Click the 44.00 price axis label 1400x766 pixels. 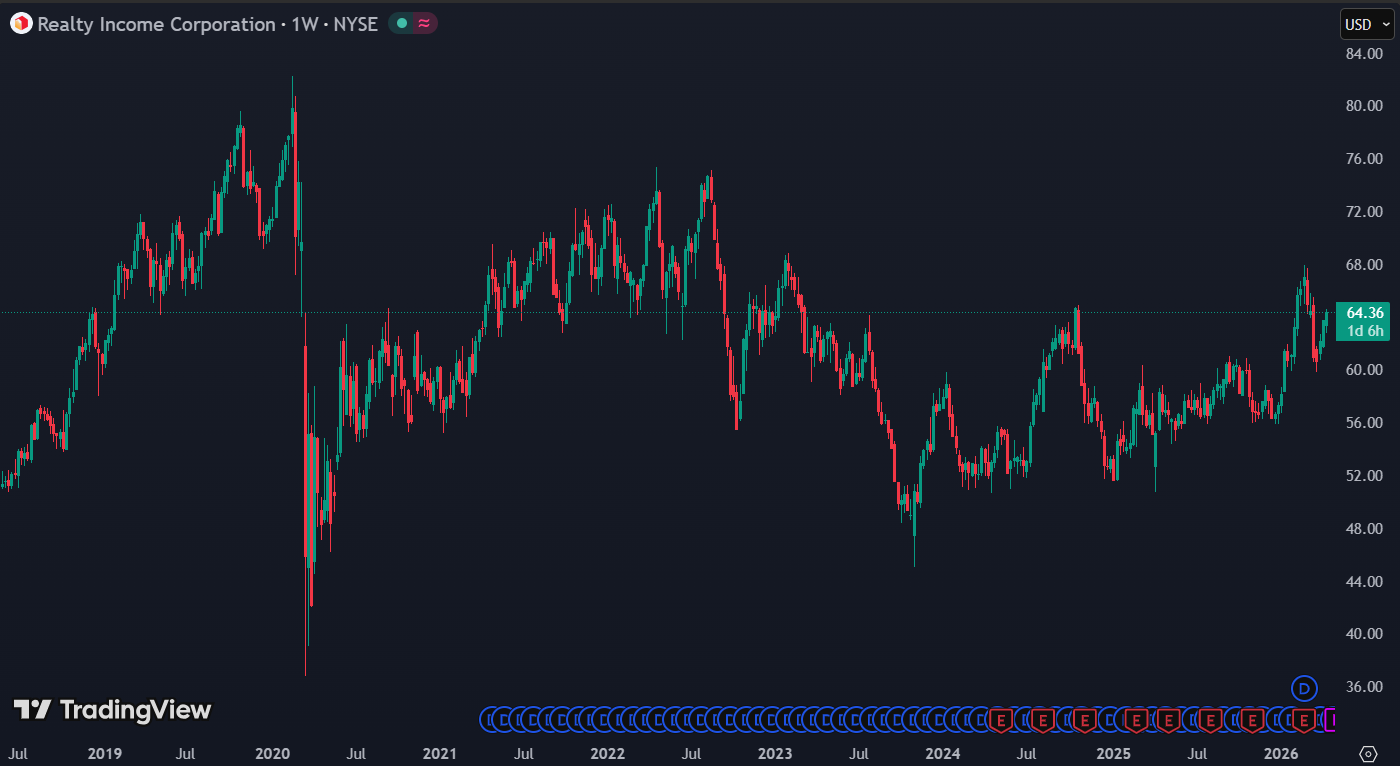tap(1365, 582)
